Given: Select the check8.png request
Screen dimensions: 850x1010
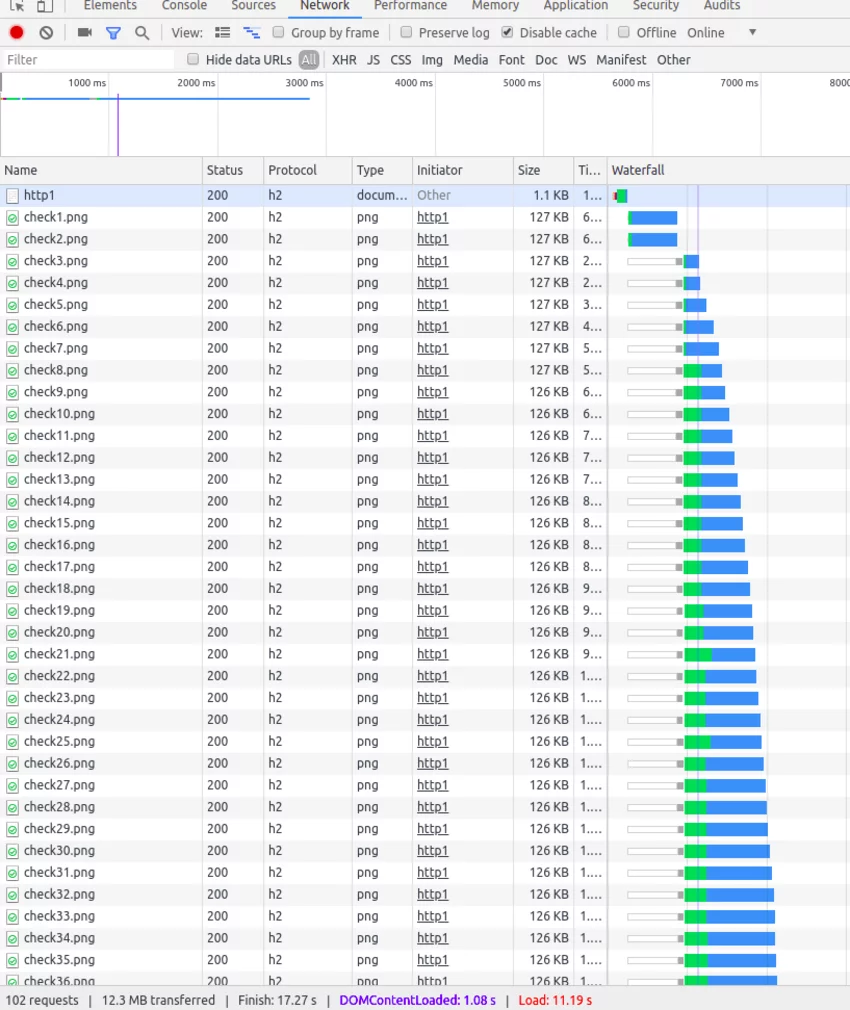Looking at the screenshot, I should pyautogui.click(x=425, y=370).
